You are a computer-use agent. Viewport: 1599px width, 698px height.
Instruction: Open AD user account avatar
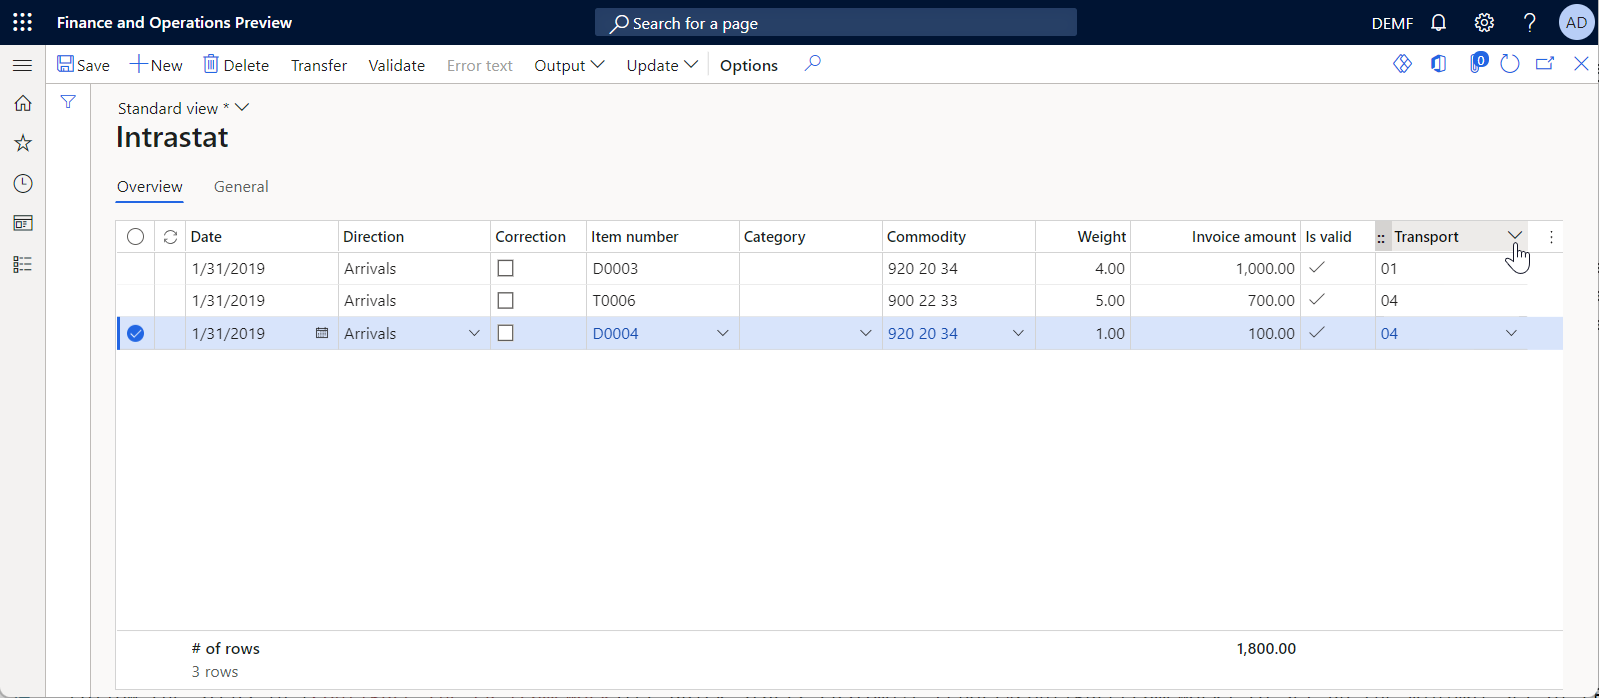(1576, 22)
